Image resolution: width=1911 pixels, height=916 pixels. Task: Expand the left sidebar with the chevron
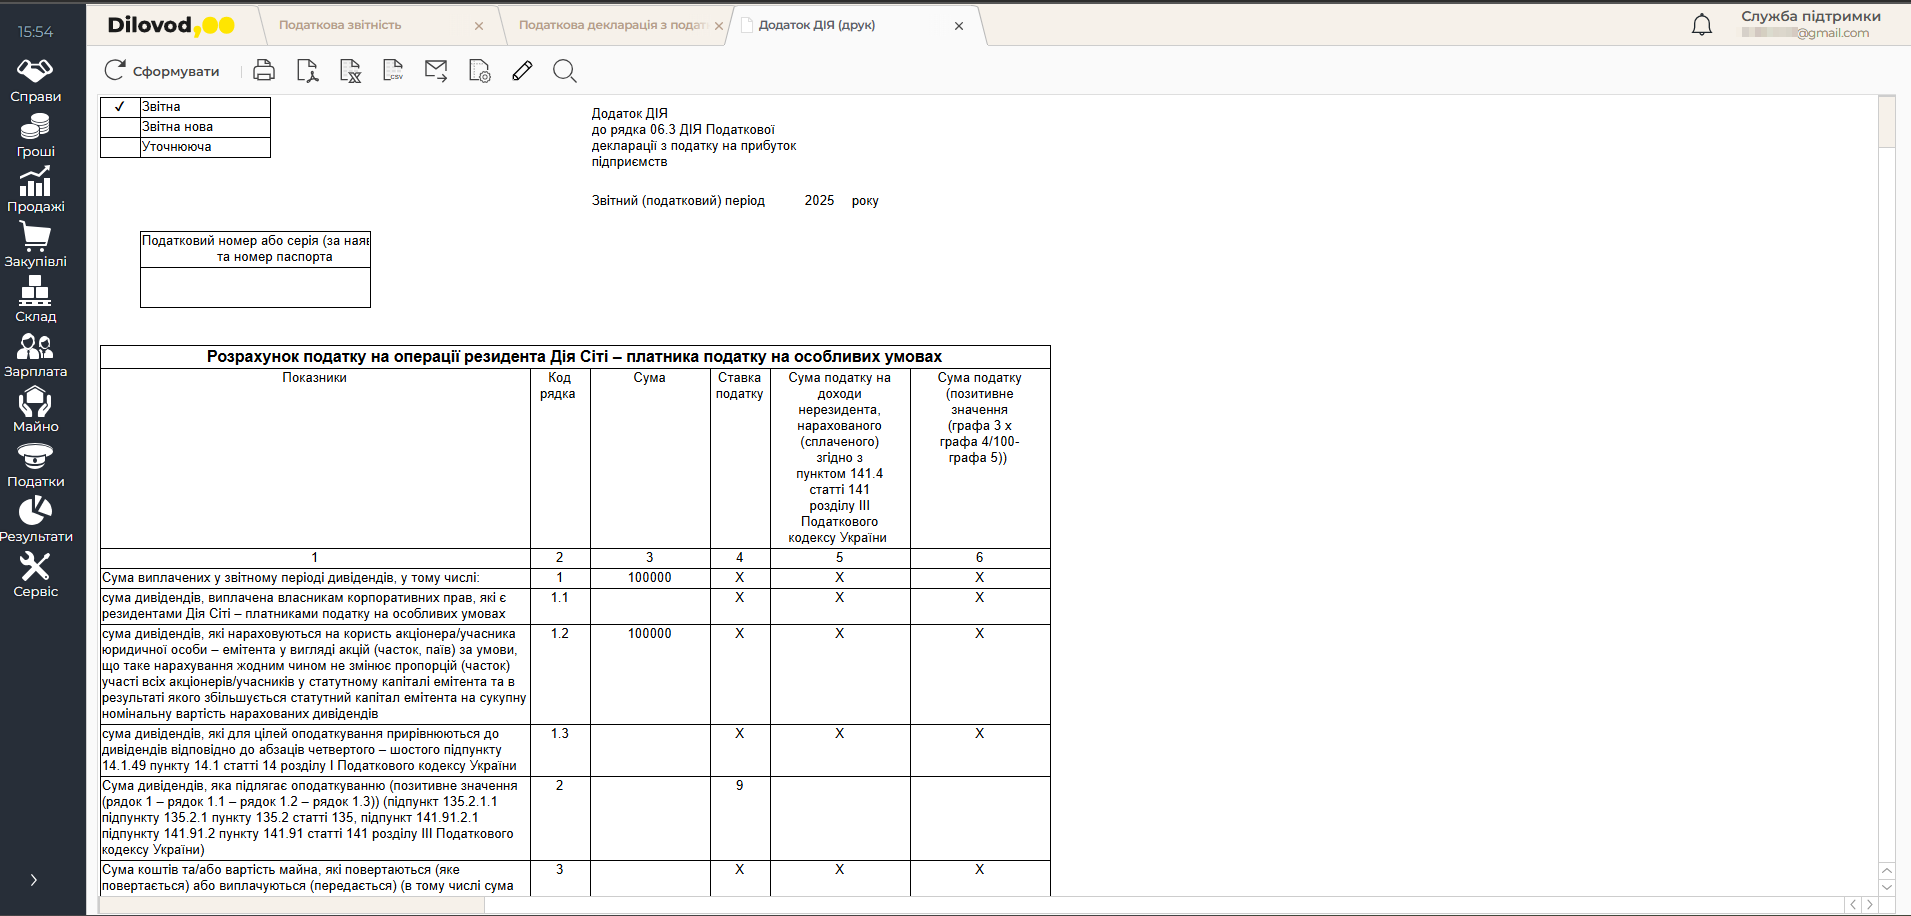34,880
